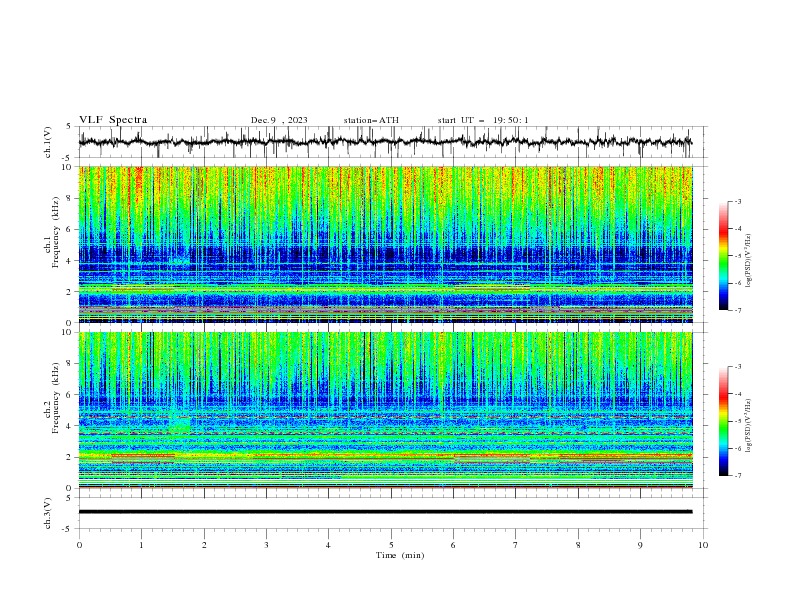The height and width of the screenshot is (612, 792).
Task: Click the ch.2 color scale bar
Action: click(x=724, y=421)
